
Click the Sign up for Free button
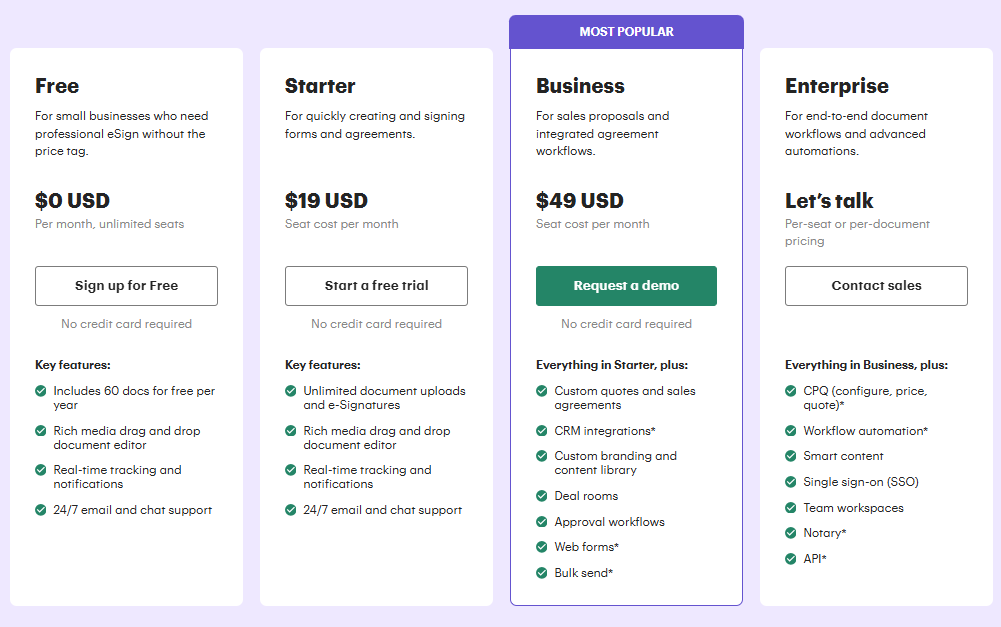point(126,286)
